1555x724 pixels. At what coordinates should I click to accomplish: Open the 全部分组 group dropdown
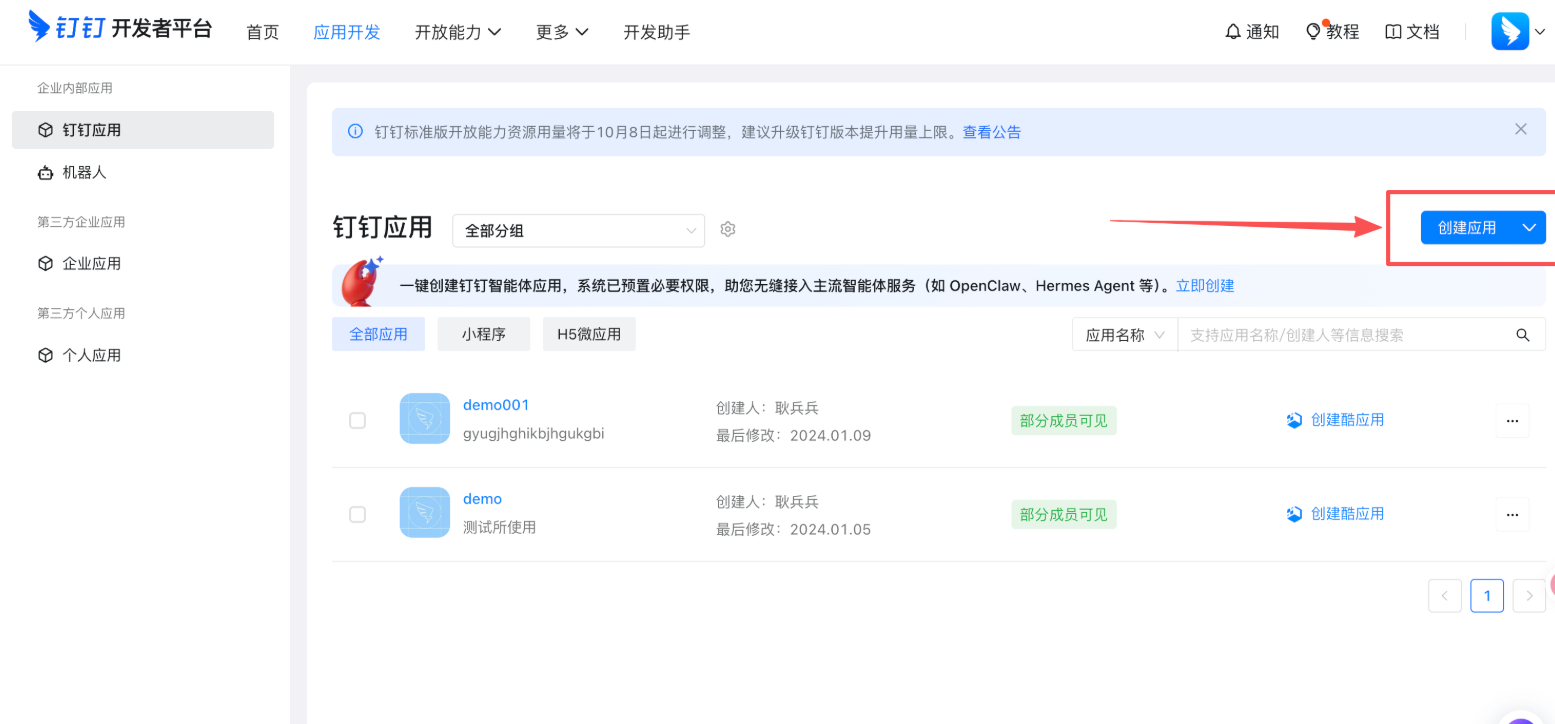click(578, 230)
